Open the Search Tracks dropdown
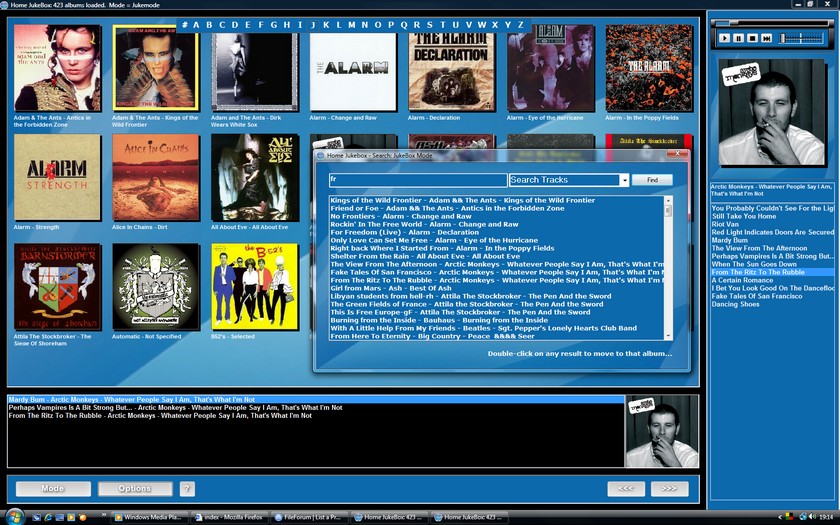Screen dimensions: 840x525 (624, 180)
